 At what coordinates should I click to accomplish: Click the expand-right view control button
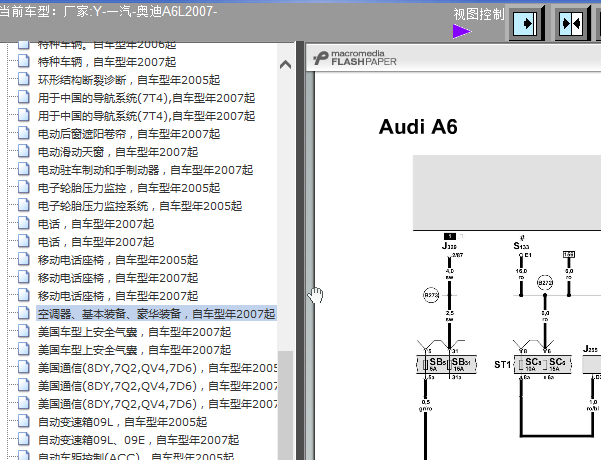pyautogui.click(x=525, y=24)
